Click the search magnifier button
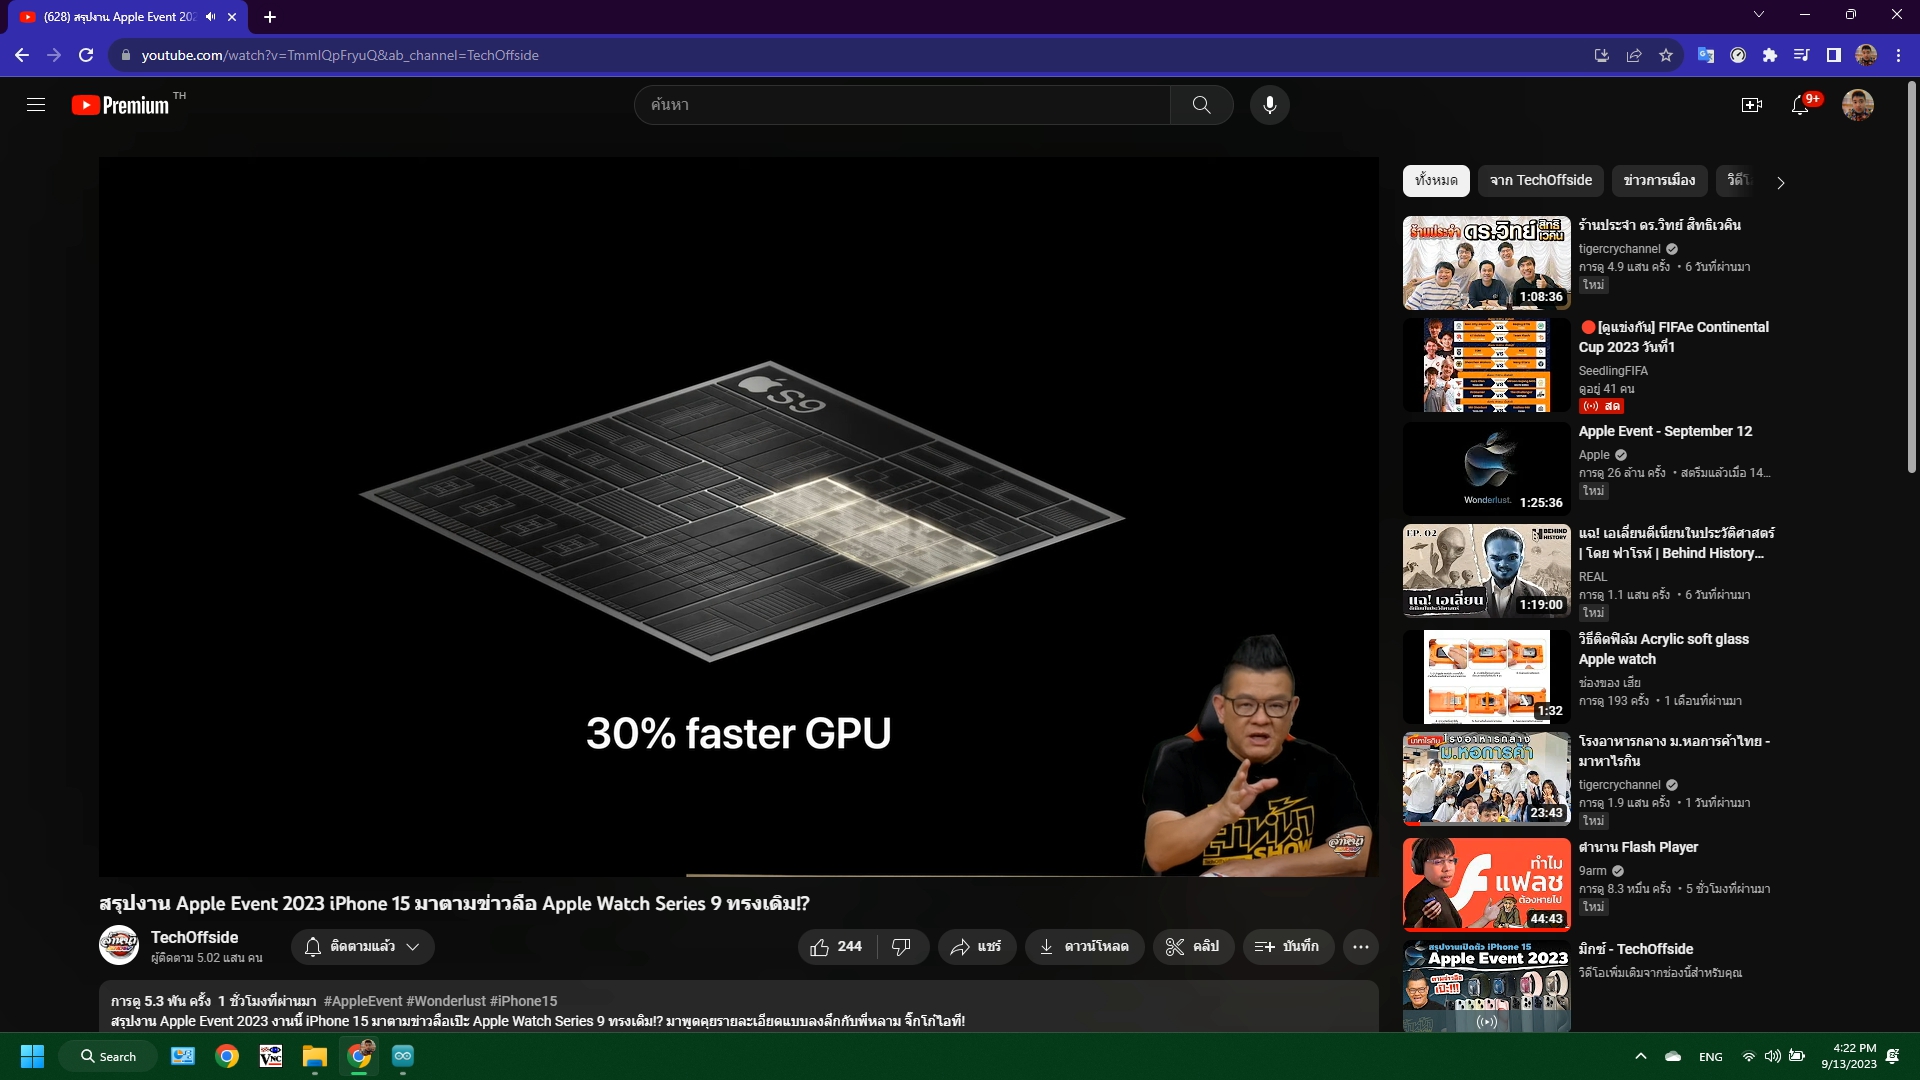Viewport: 1920px width, 1080px height. pyautogui.click(x=1201, y=105)
